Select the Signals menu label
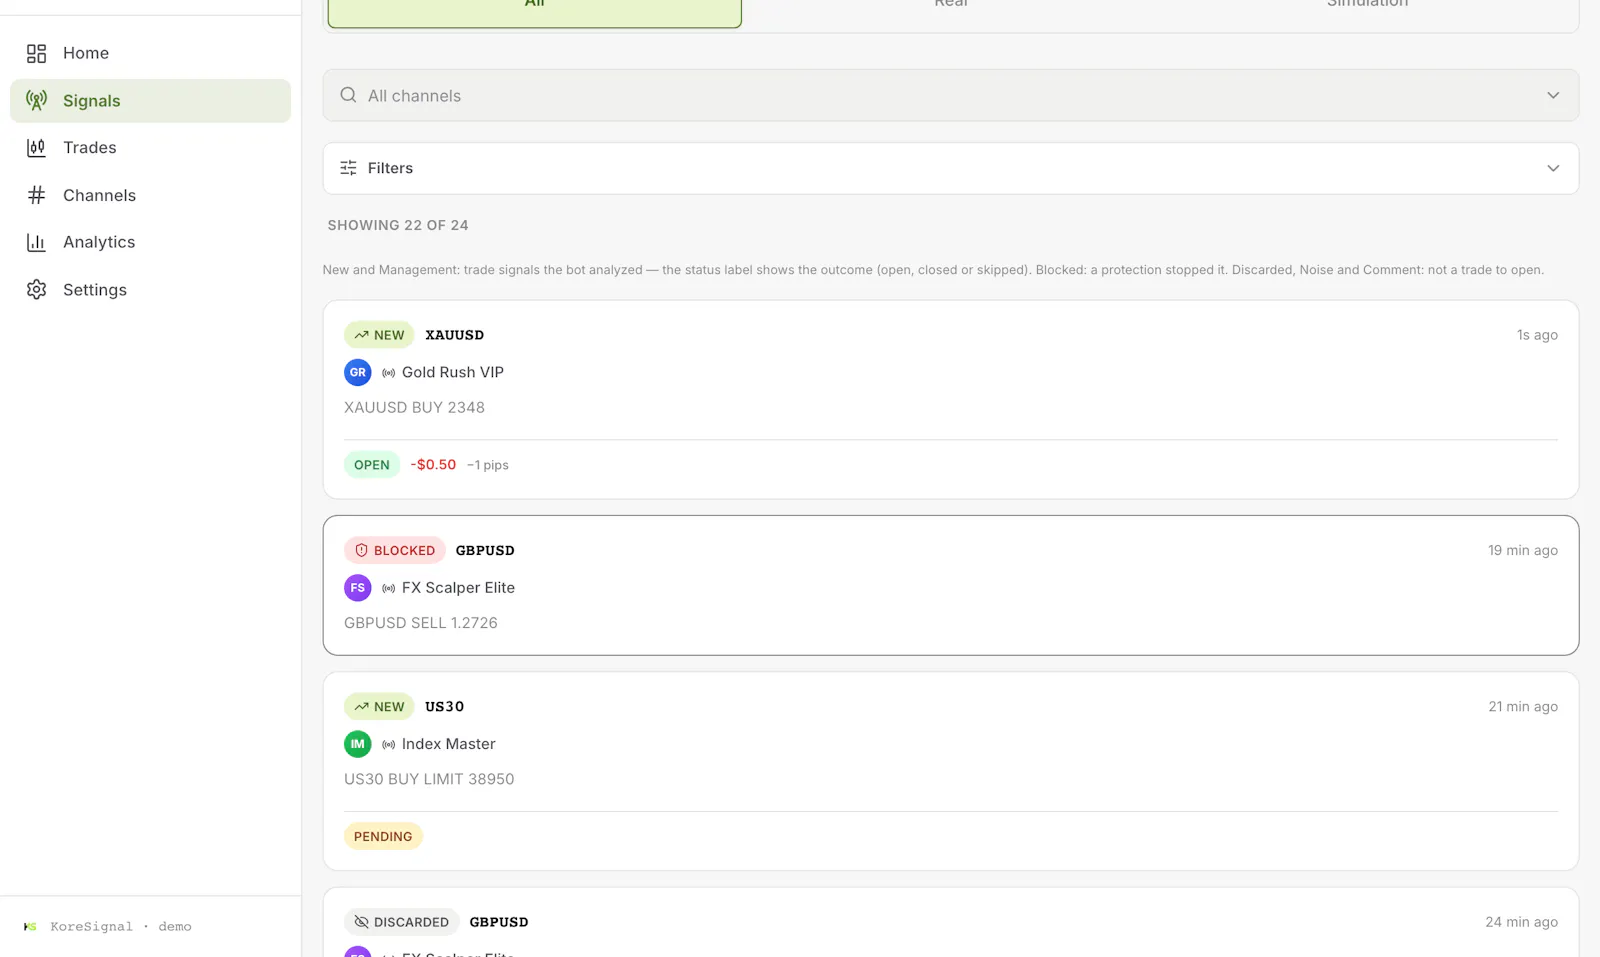The image size is (1600, 957). point(91,101)
